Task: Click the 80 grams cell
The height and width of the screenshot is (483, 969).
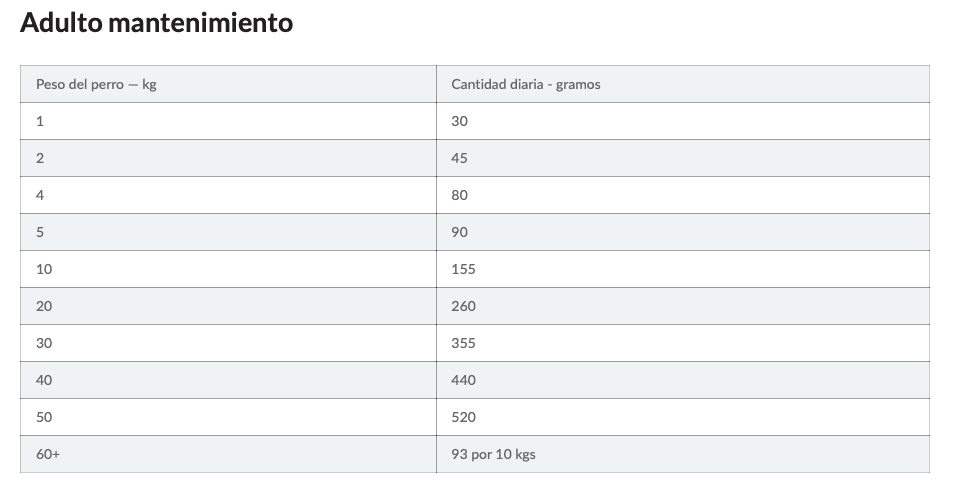Action: (x=683, y=195)
